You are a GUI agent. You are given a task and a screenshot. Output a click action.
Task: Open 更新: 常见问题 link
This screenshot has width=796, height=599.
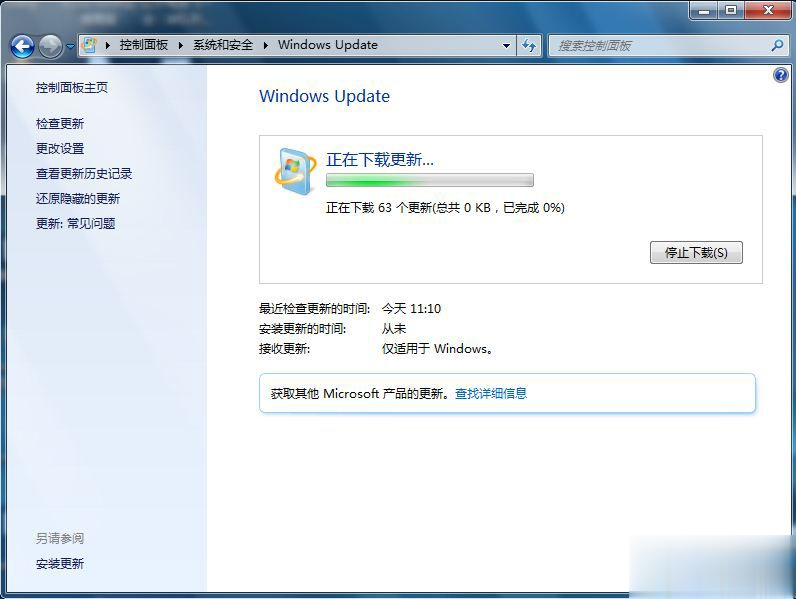tap(76, 223)
